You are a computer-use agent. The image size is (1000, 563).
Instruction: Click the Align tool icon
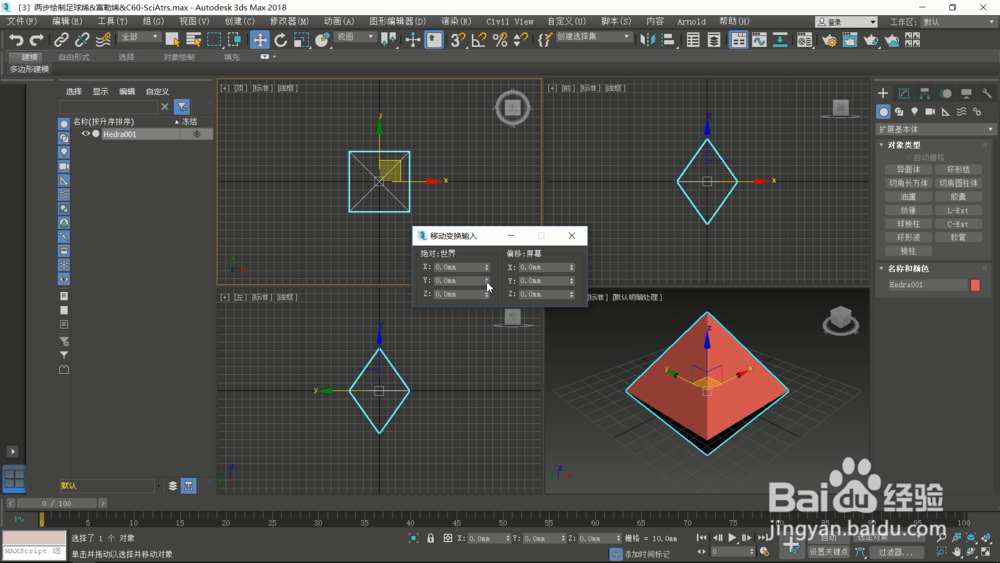(668, 40)
